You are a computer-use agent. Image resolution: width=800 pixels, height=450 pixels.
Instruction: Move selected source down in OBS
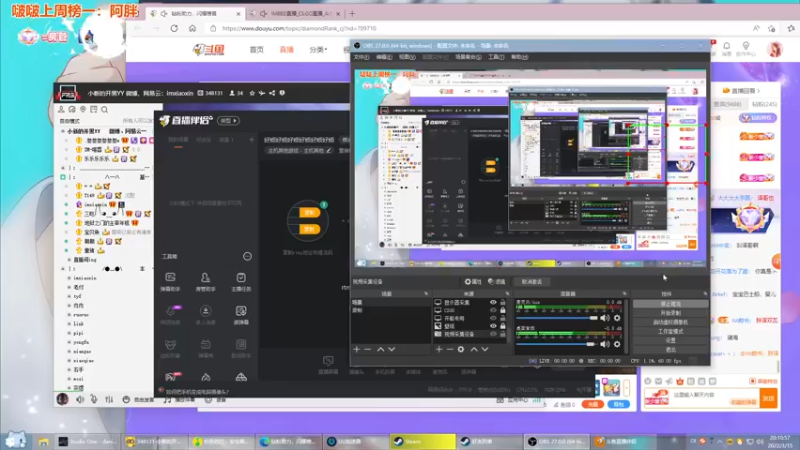485,349
